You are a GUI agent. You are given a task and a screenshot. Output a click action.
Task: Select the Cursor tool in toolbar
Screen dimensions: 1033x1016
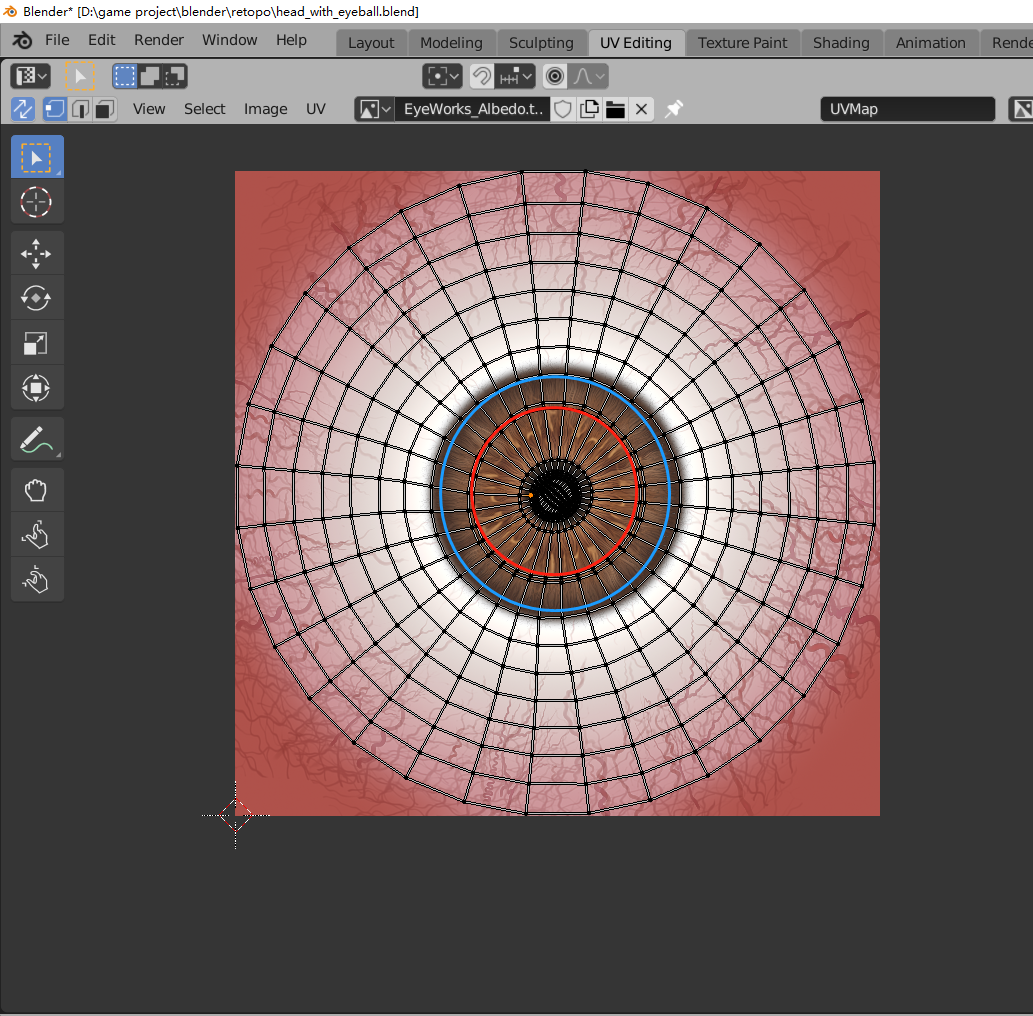coord(36,202)
